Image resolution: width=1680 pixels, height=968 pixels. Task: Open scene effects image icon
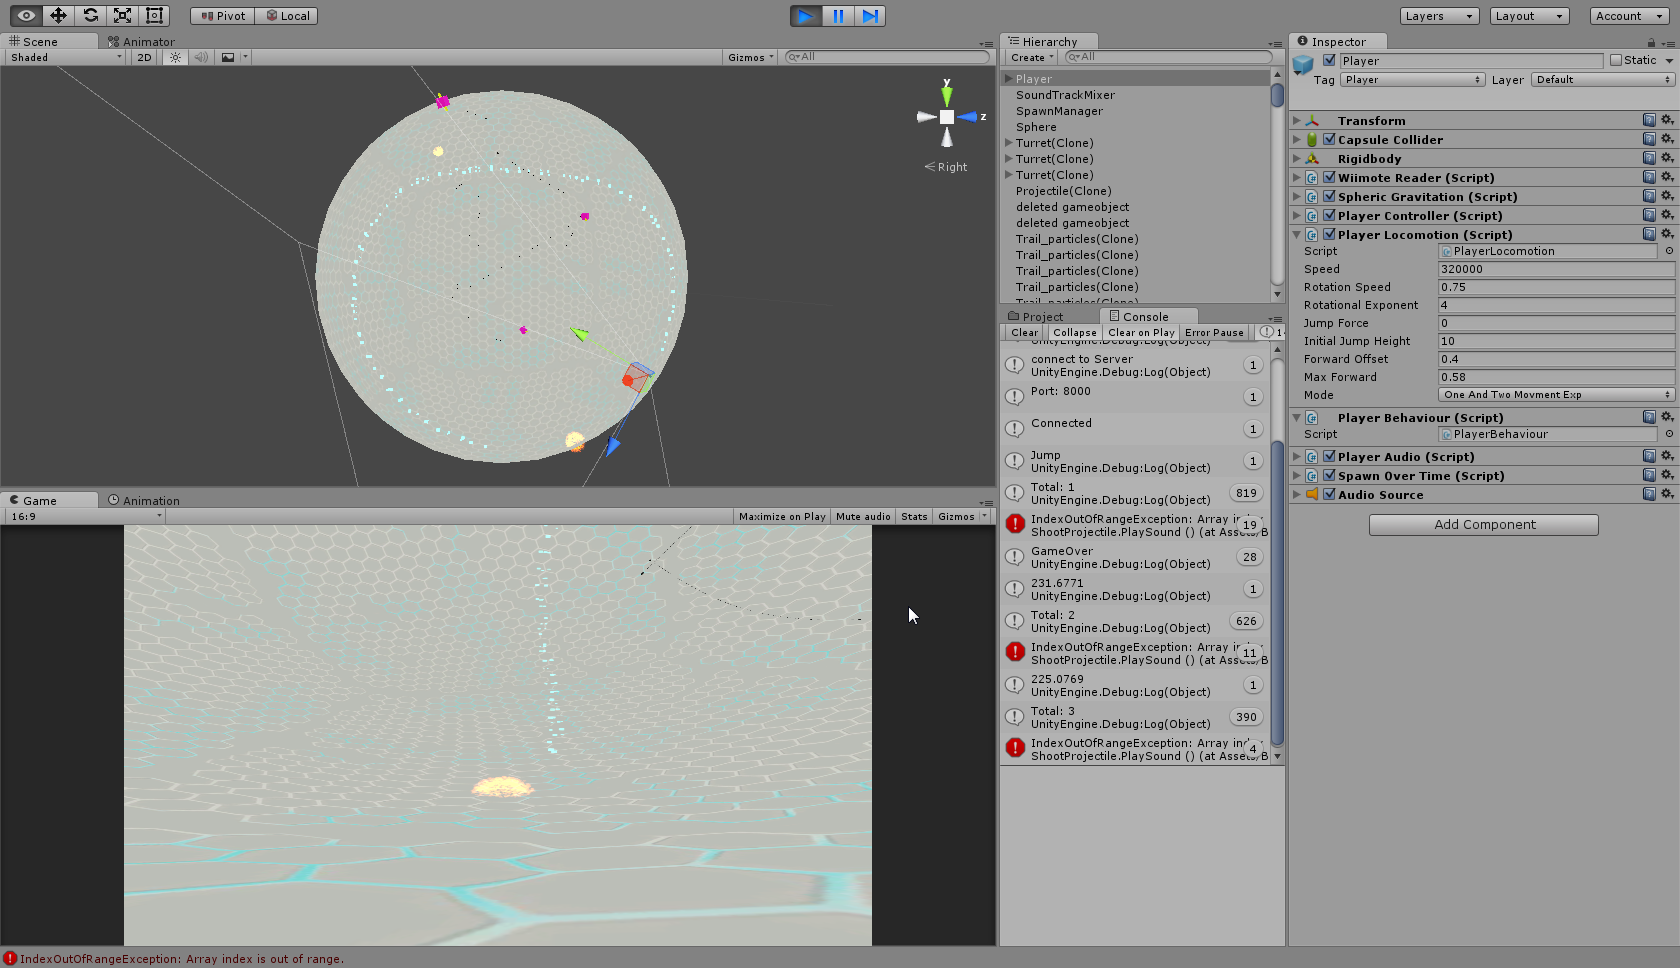pyautogui.click(x=228, y=57)
